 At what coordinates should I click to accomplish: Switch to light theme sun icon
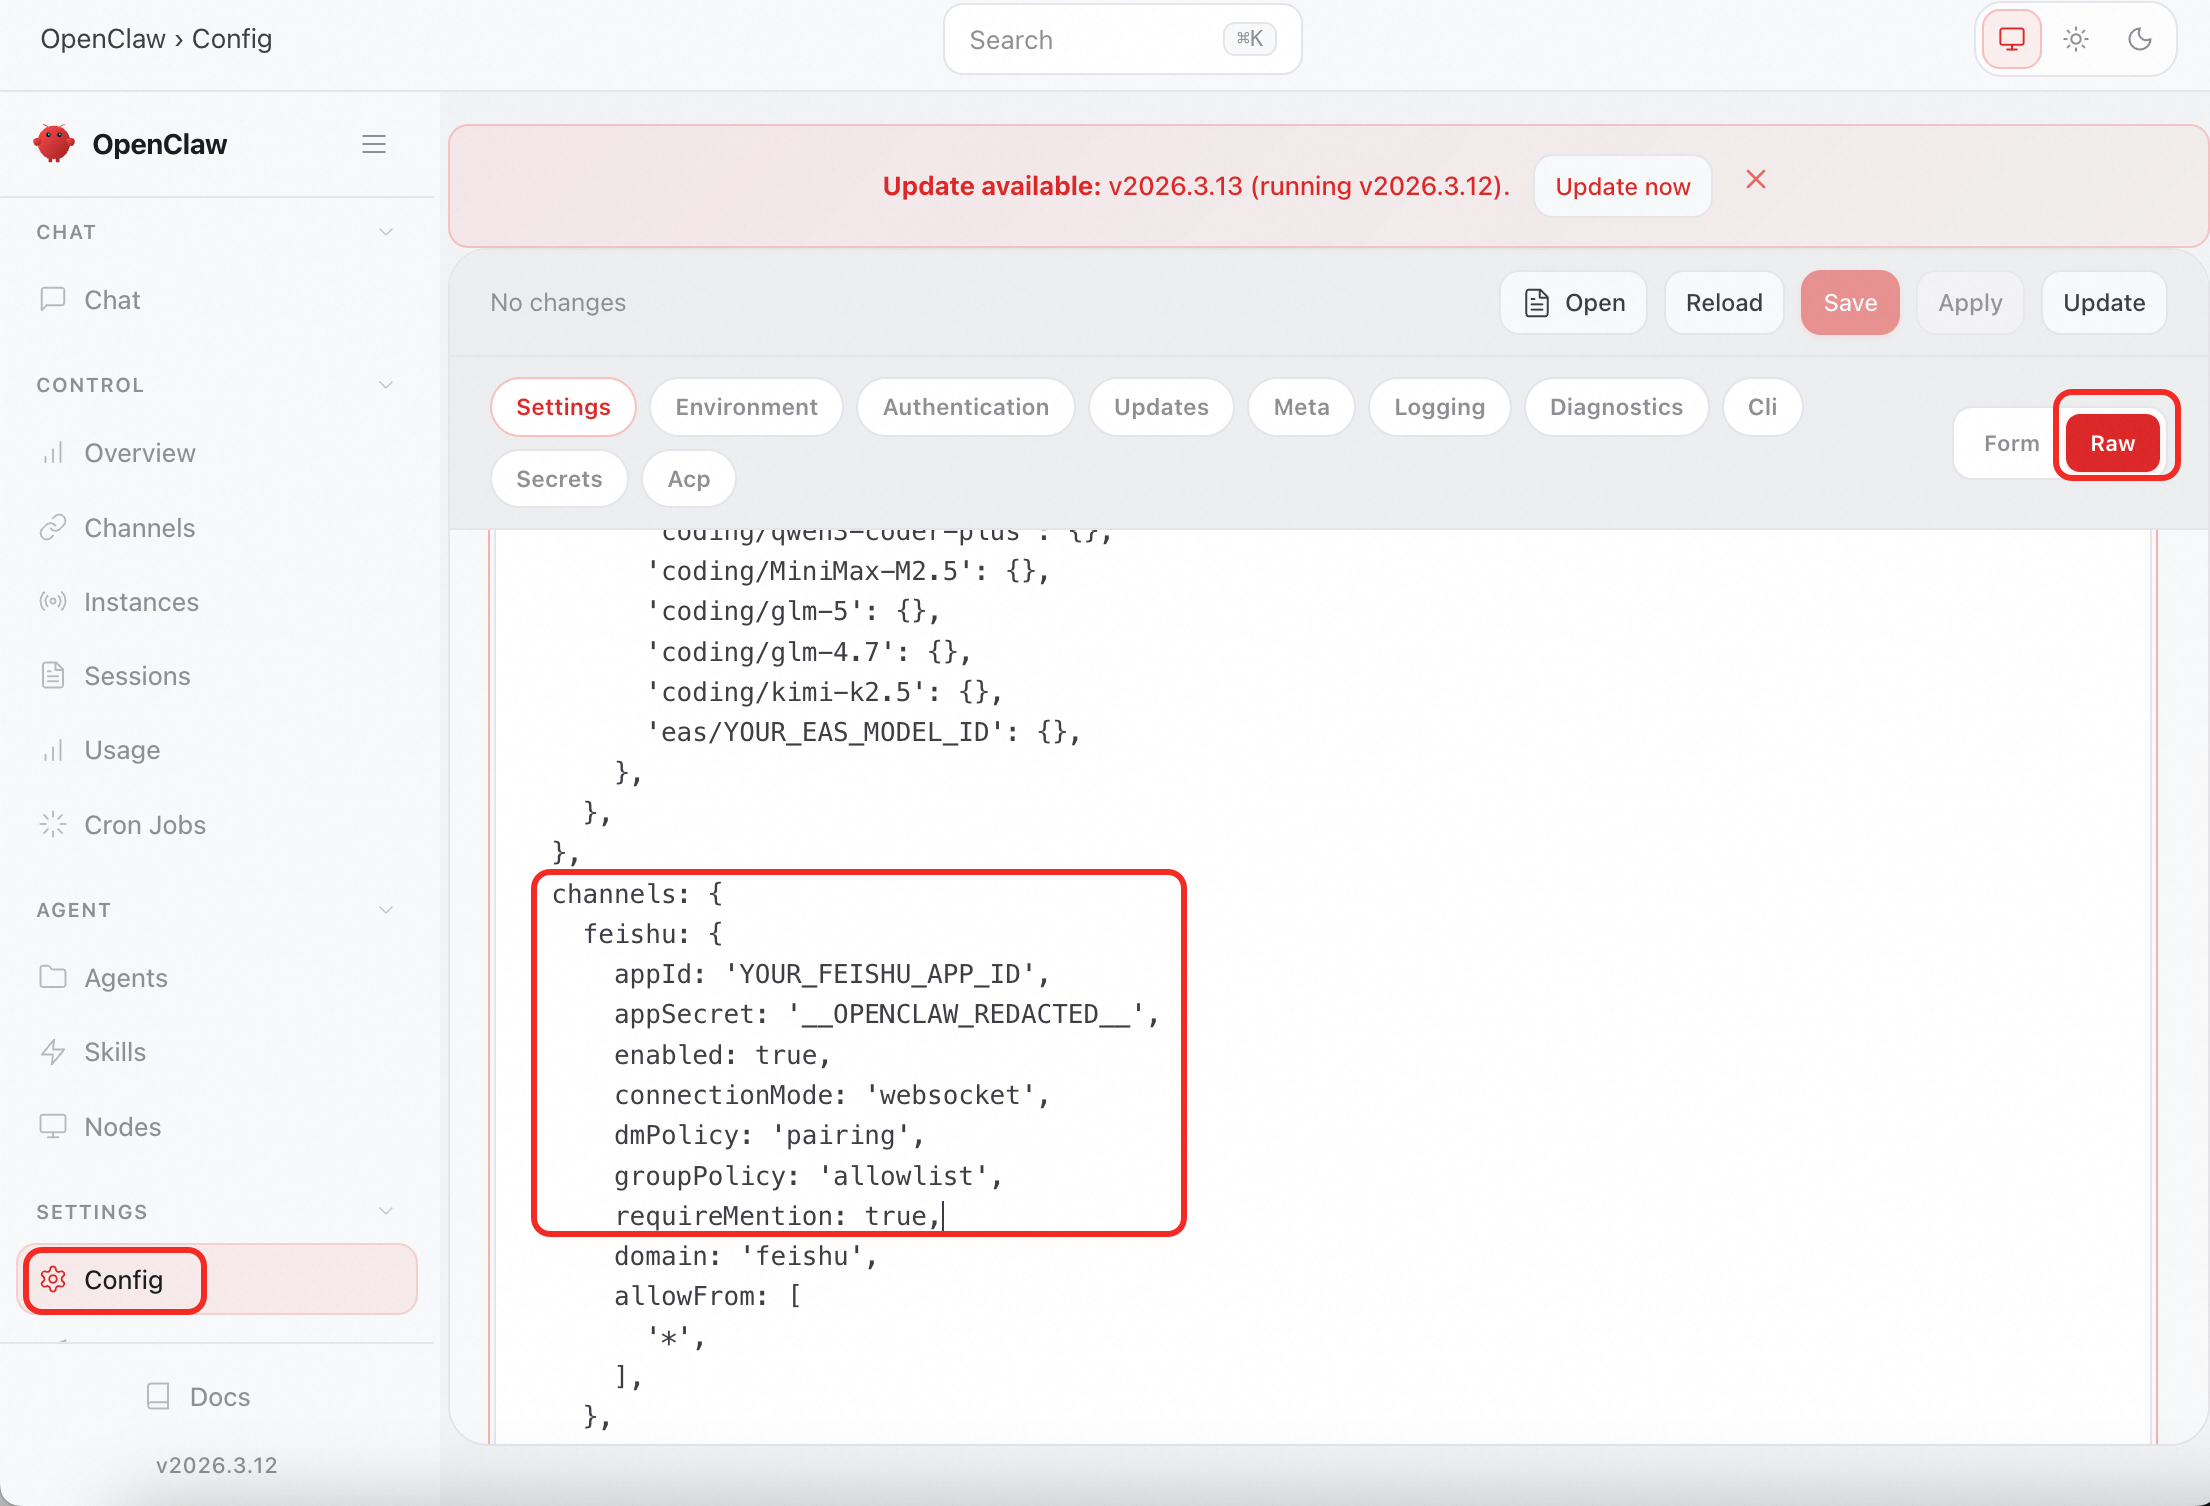(2076, 39)
